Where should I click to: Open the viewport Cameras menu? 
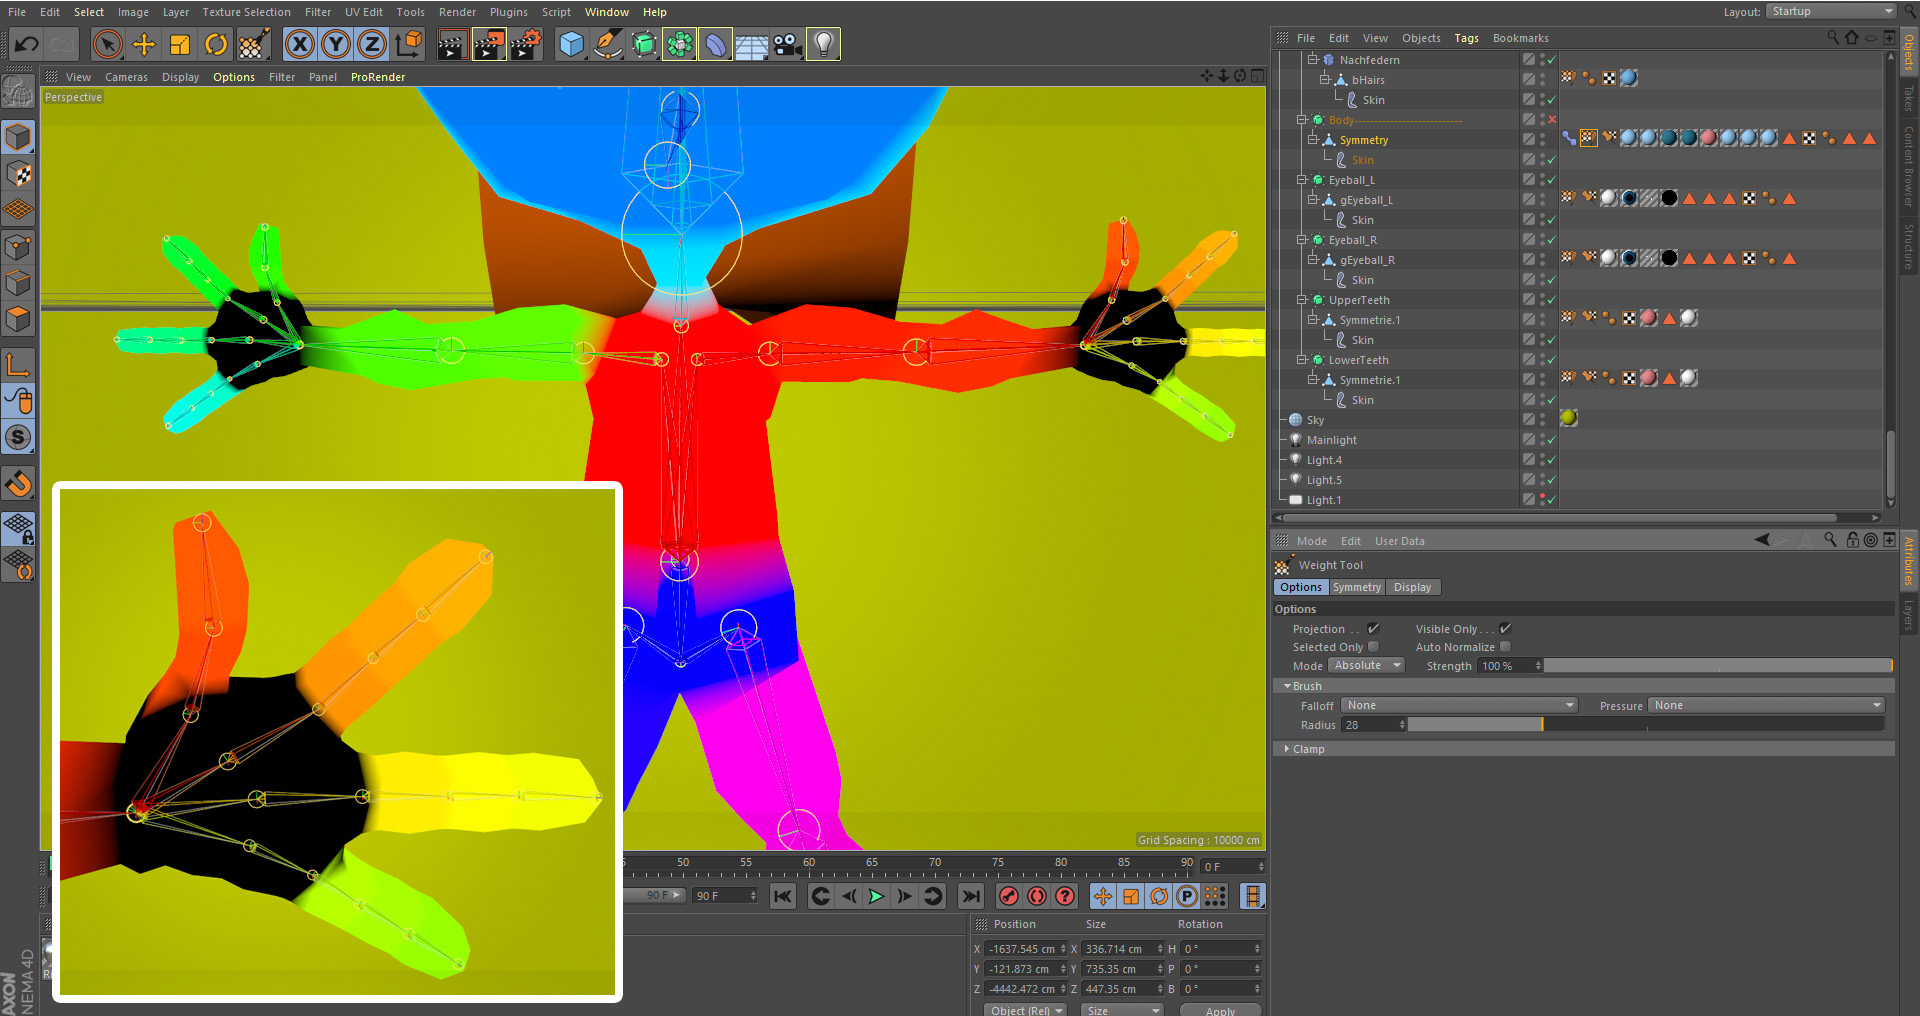(x=126, y=77)
